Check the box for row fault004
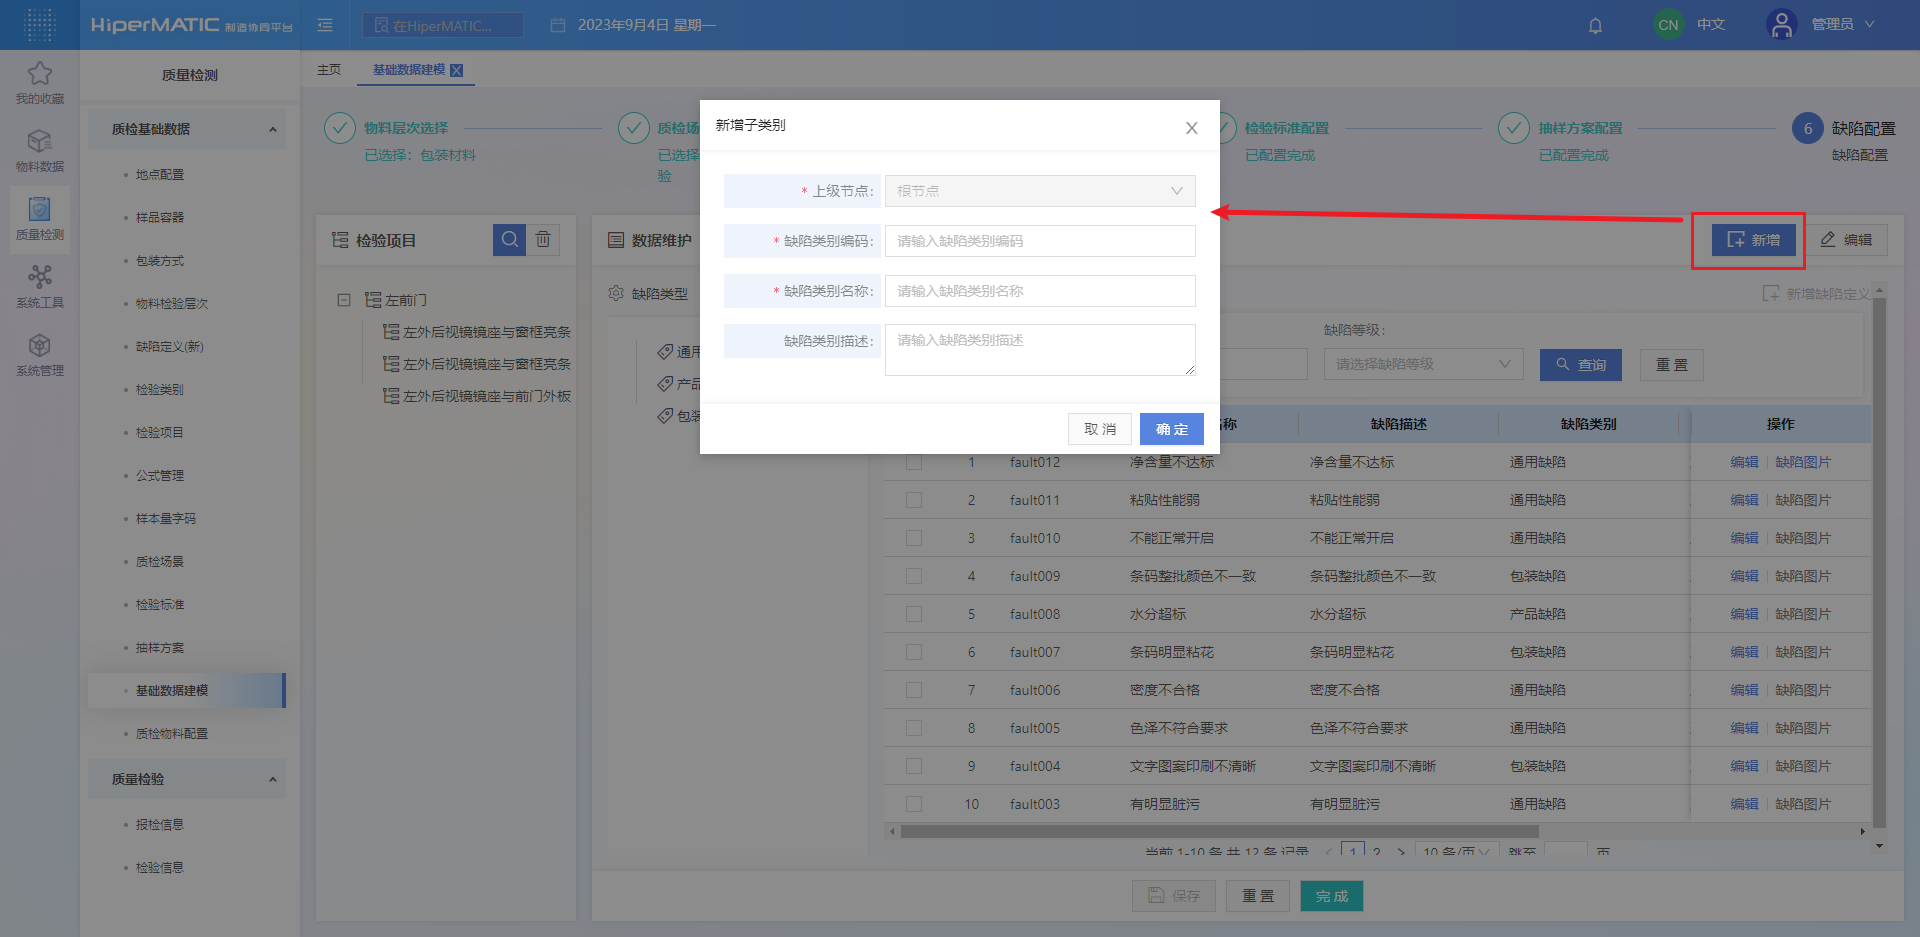 tap(914, 766)
